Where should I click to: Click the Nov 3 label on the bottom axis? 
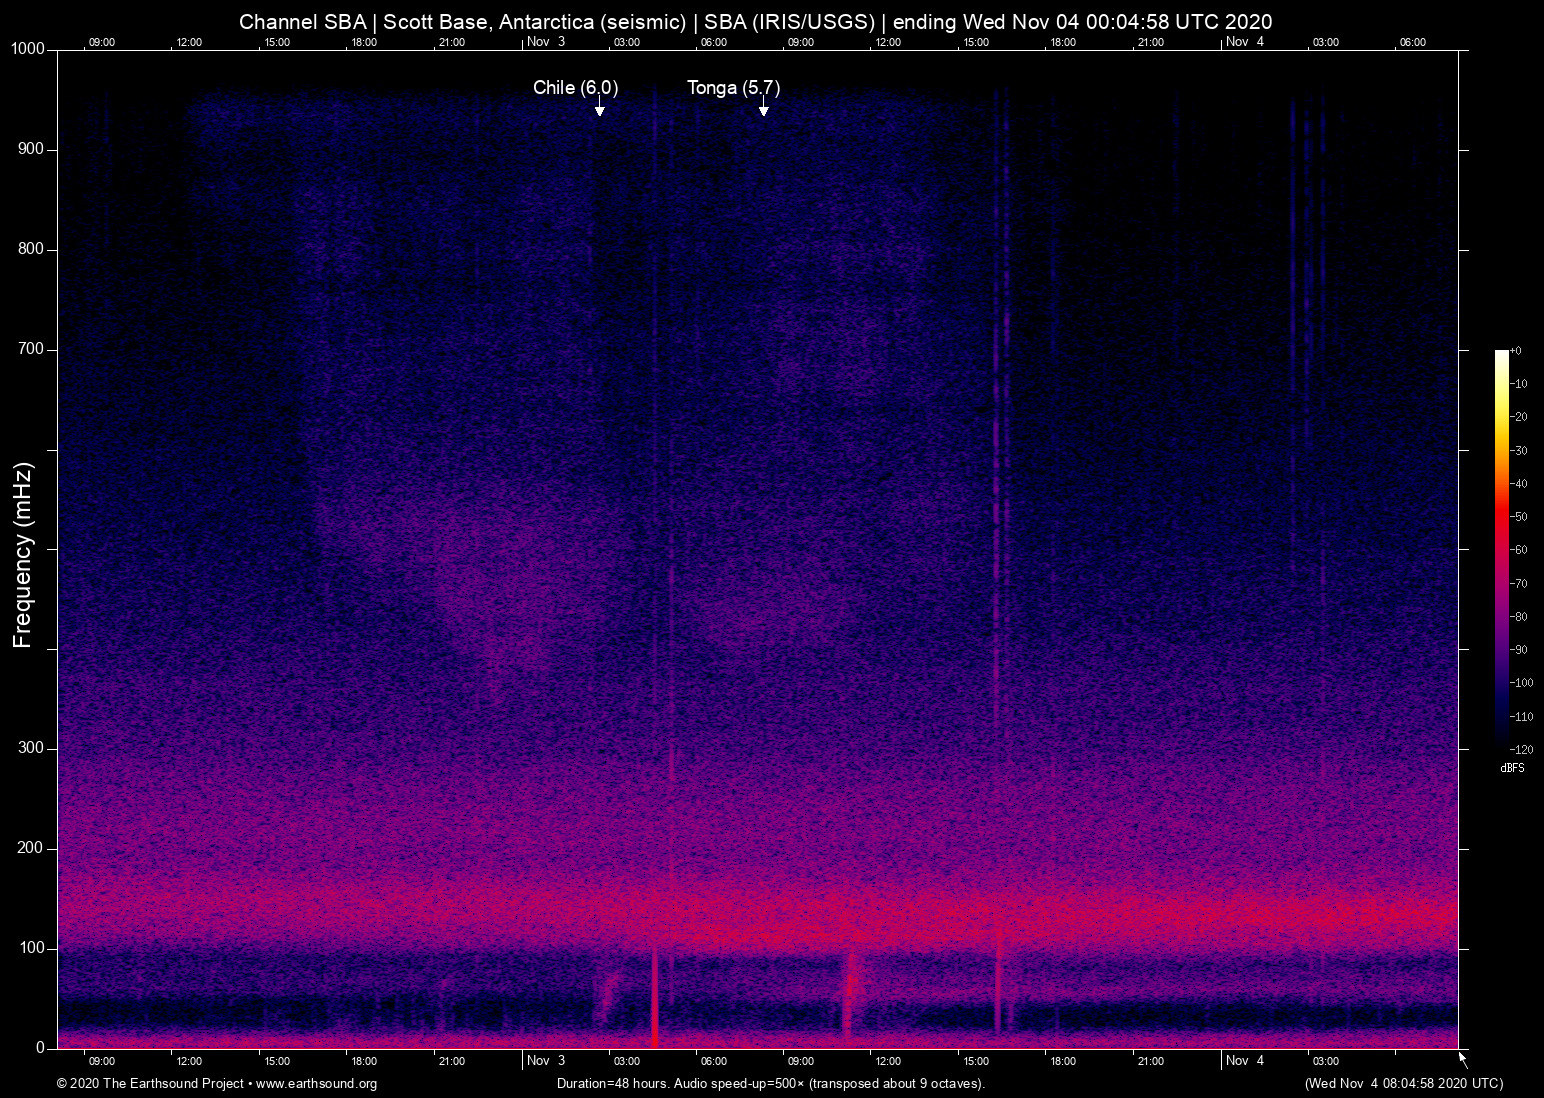tap(545, 1061)
